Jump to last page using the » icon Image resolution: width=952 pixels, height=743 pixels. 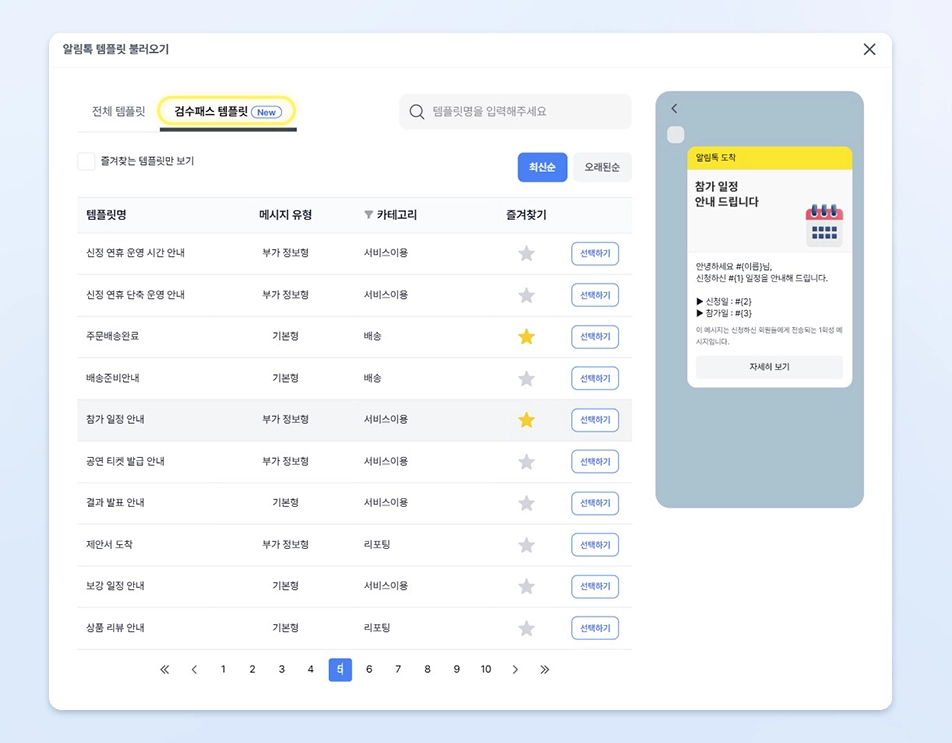click(x=545, y=670)
